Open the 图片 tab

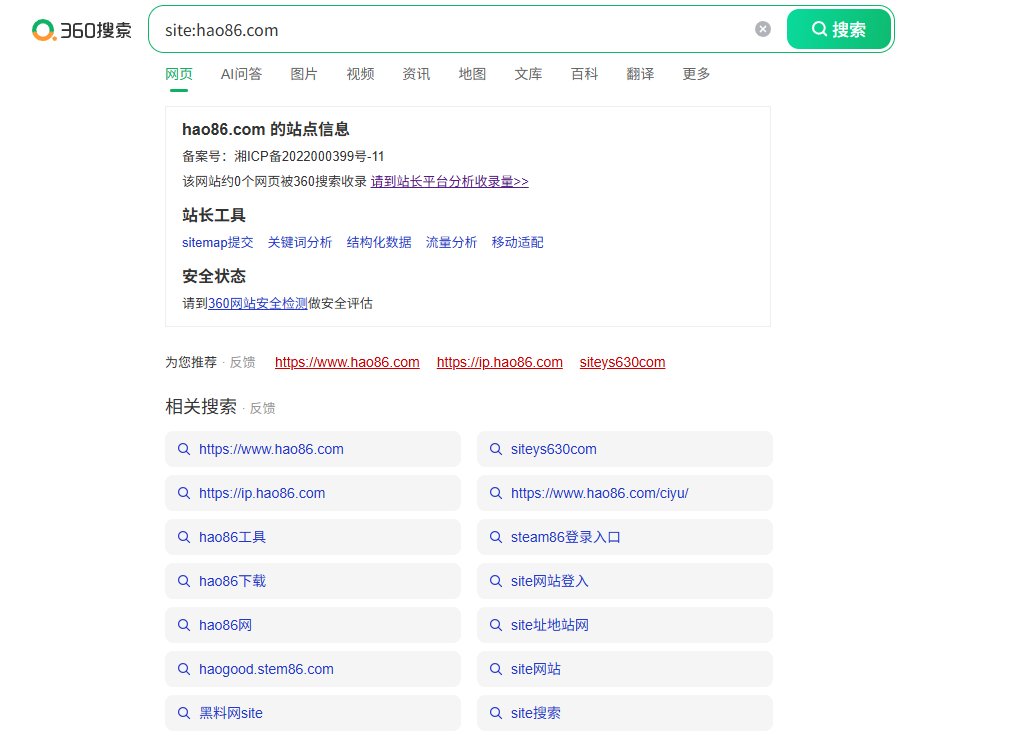(304, 74)
